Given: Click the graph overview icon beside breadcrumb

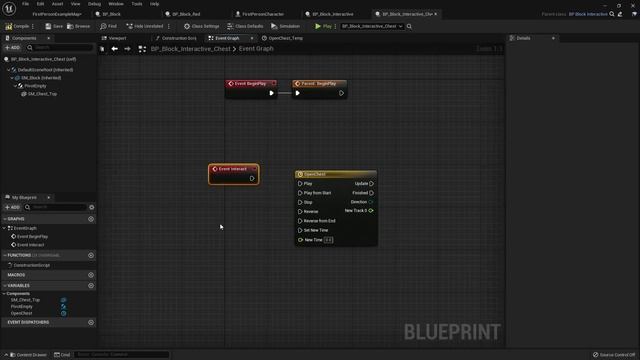Looking at the screenshot, I should pyautogui.click(x=142, y=49).
